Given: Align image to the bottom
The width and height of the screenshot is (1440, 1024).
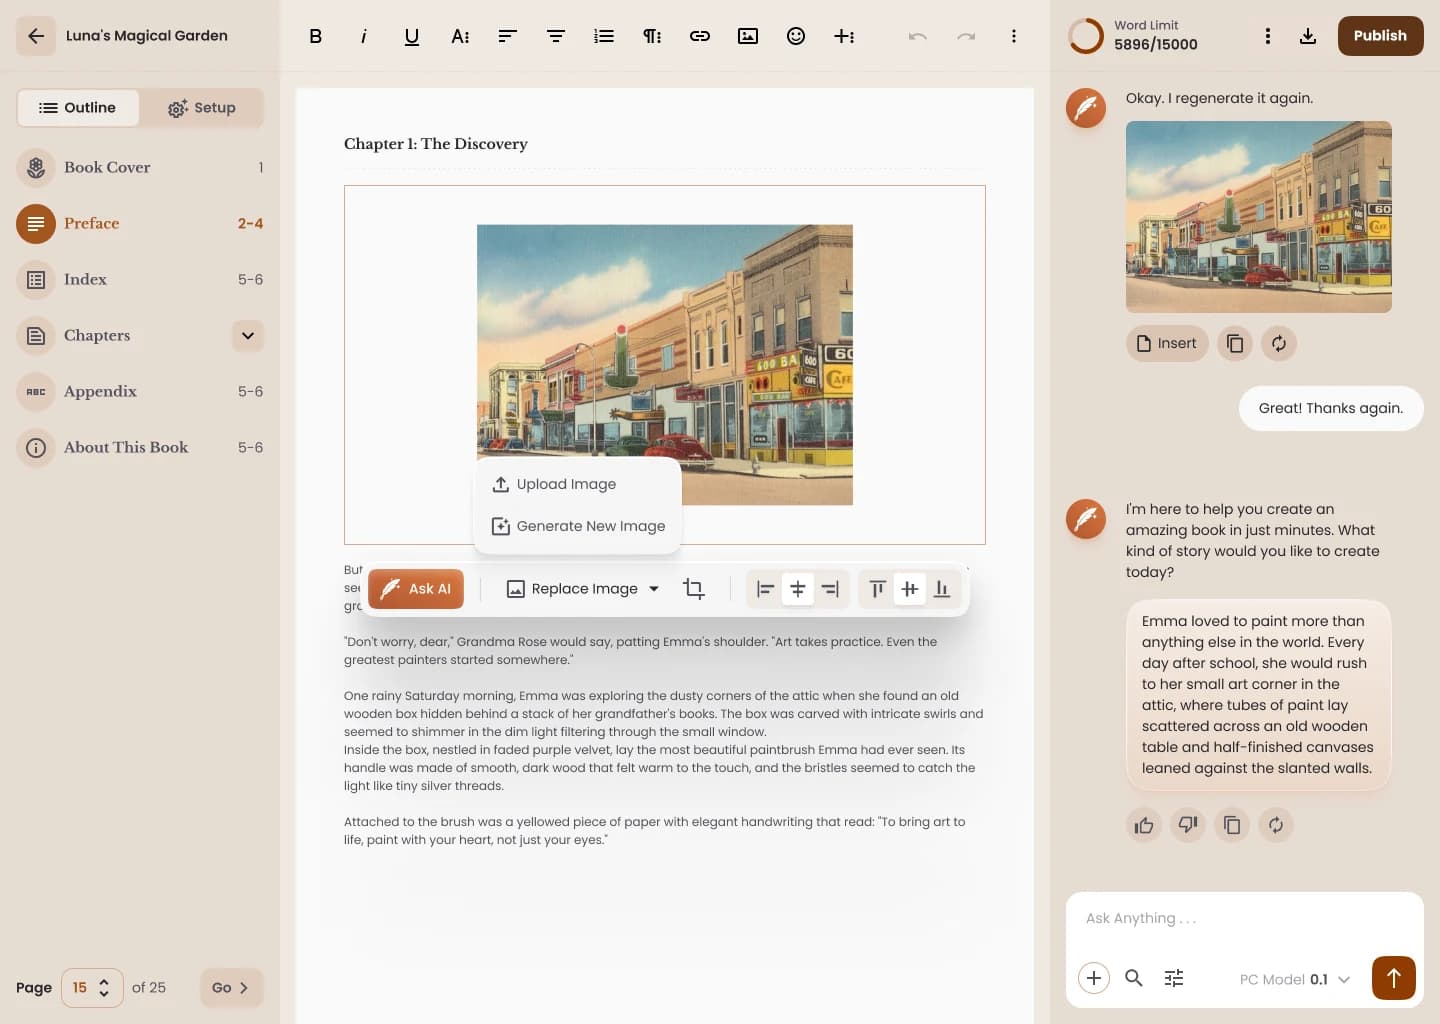Looking at the screenshot, I should [942, 589].
